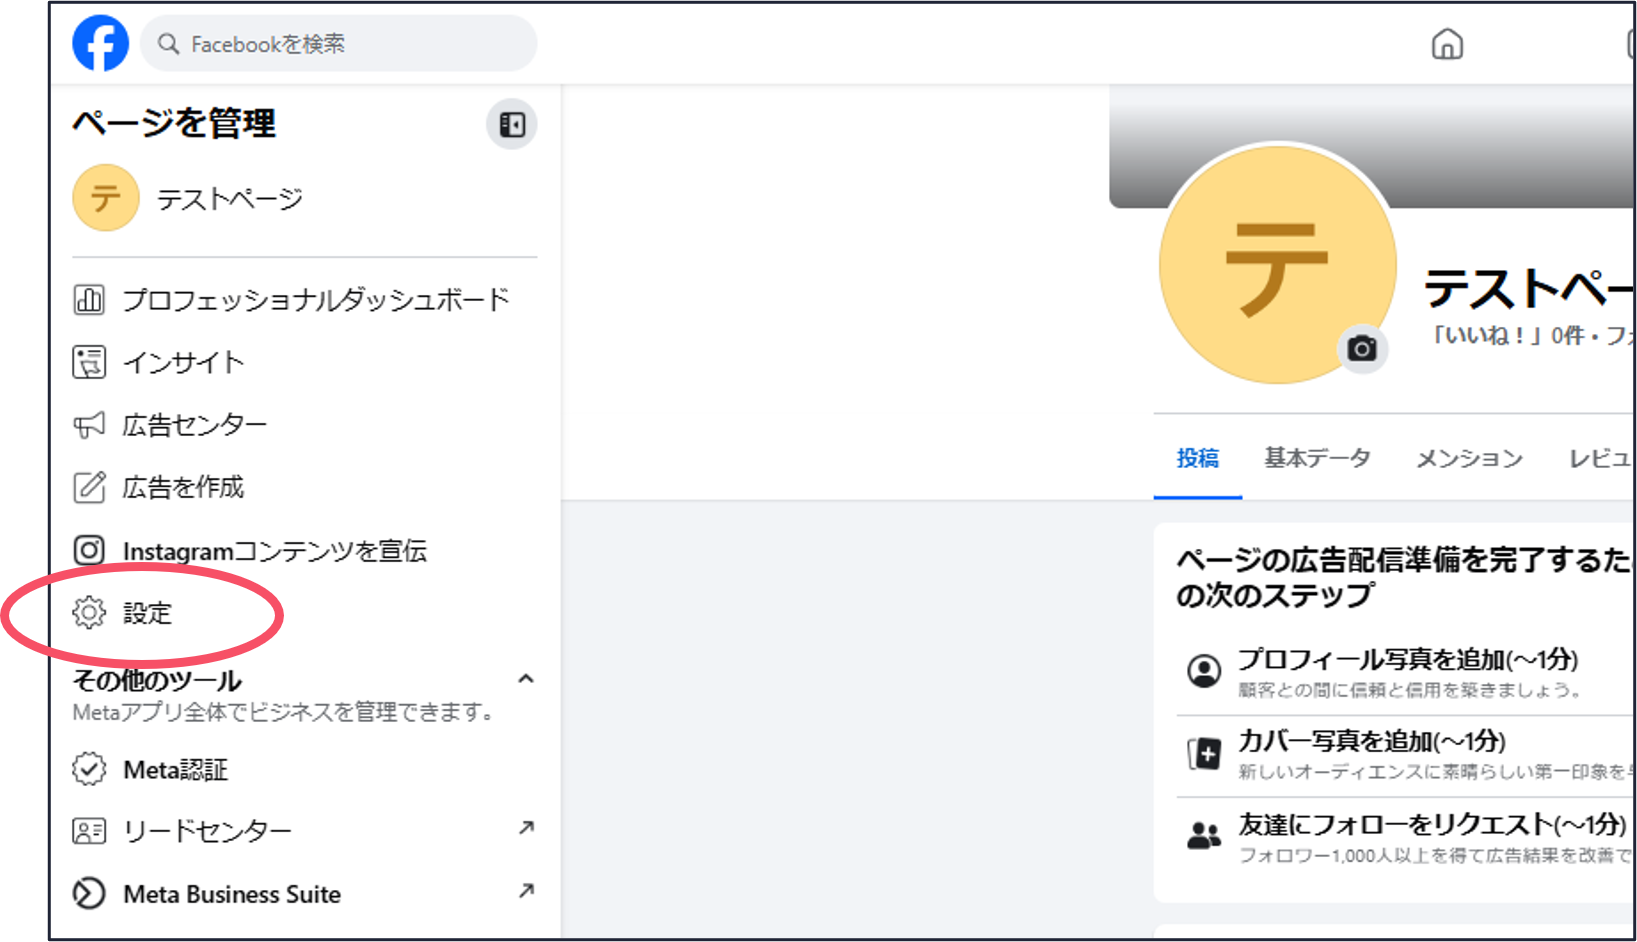The image size is (1637, 942).
Task: Click the インサイト icon in sidebar
Action: tap(89, 362)
